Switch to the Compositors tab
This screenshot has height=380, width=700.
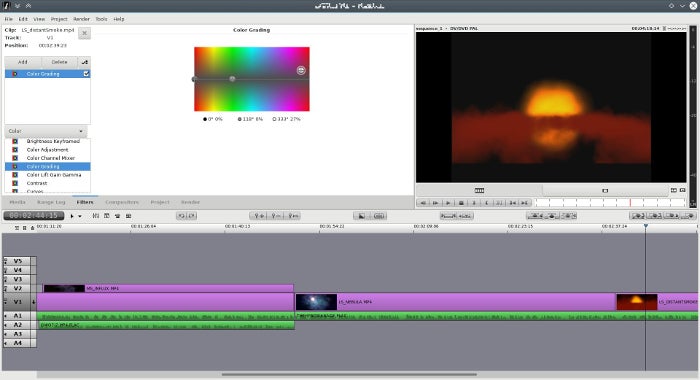122,202
